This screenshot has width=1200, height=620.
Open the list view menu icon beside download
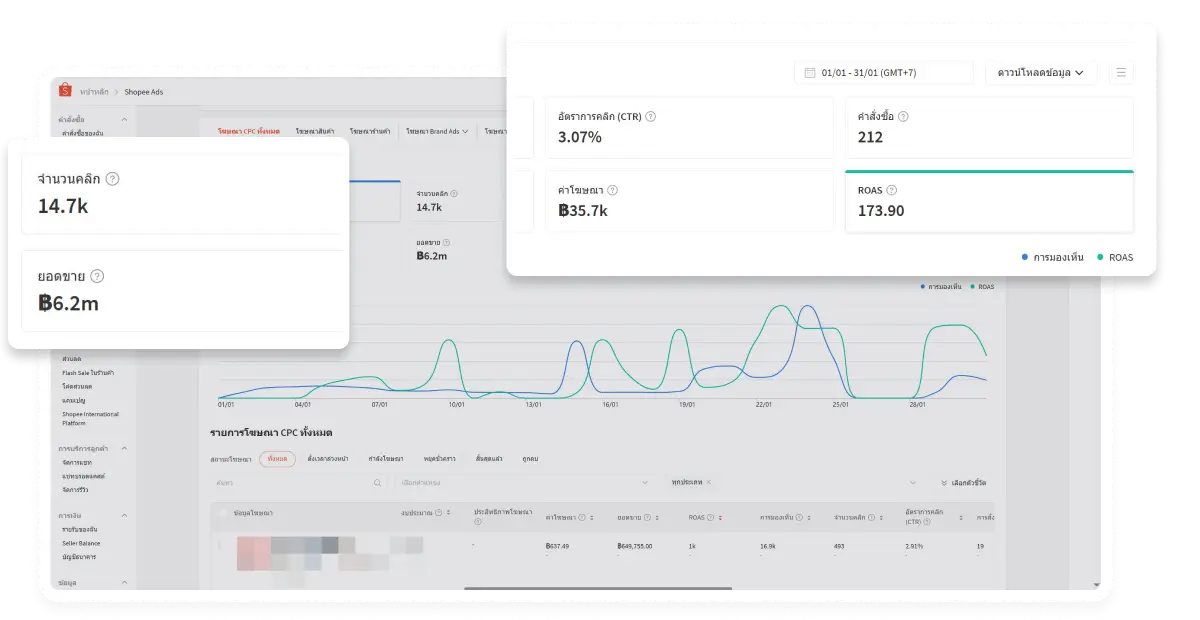pos(1121,72)
